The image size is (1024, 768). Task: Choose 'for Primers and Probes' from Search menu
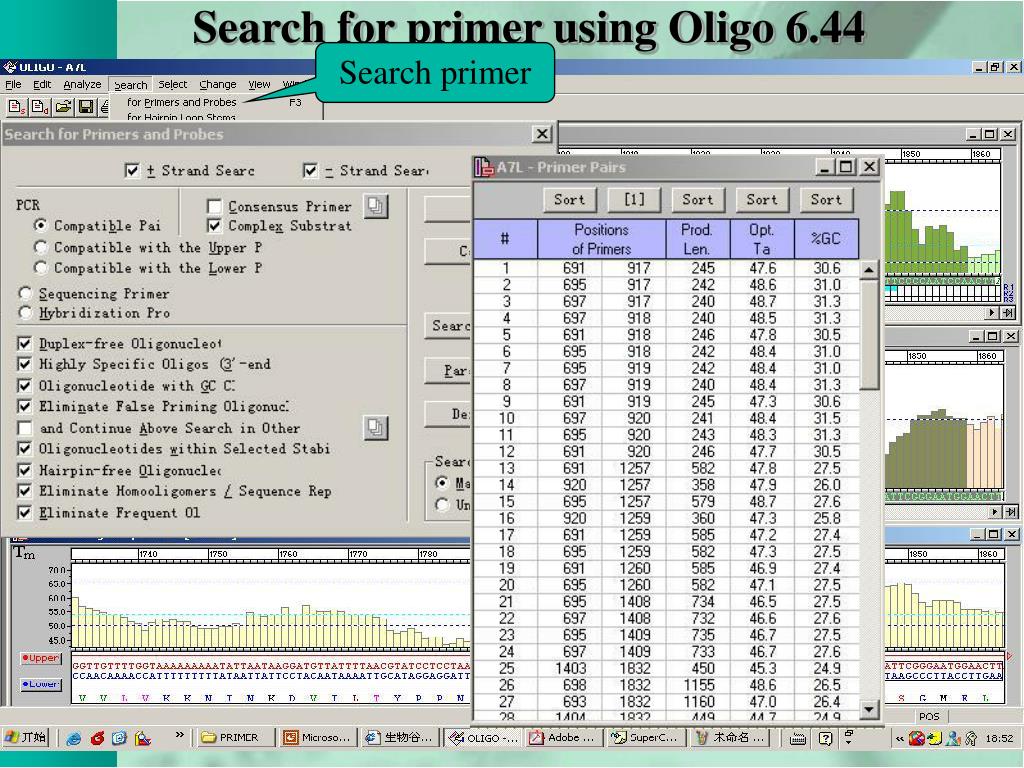click(182, 103)
